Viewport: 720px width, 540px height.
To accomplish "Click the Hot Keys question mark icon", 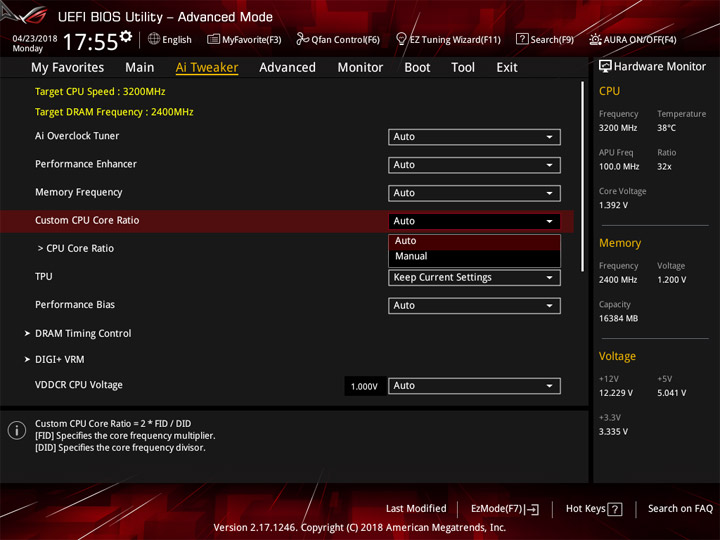I will (x=614, y=509).
